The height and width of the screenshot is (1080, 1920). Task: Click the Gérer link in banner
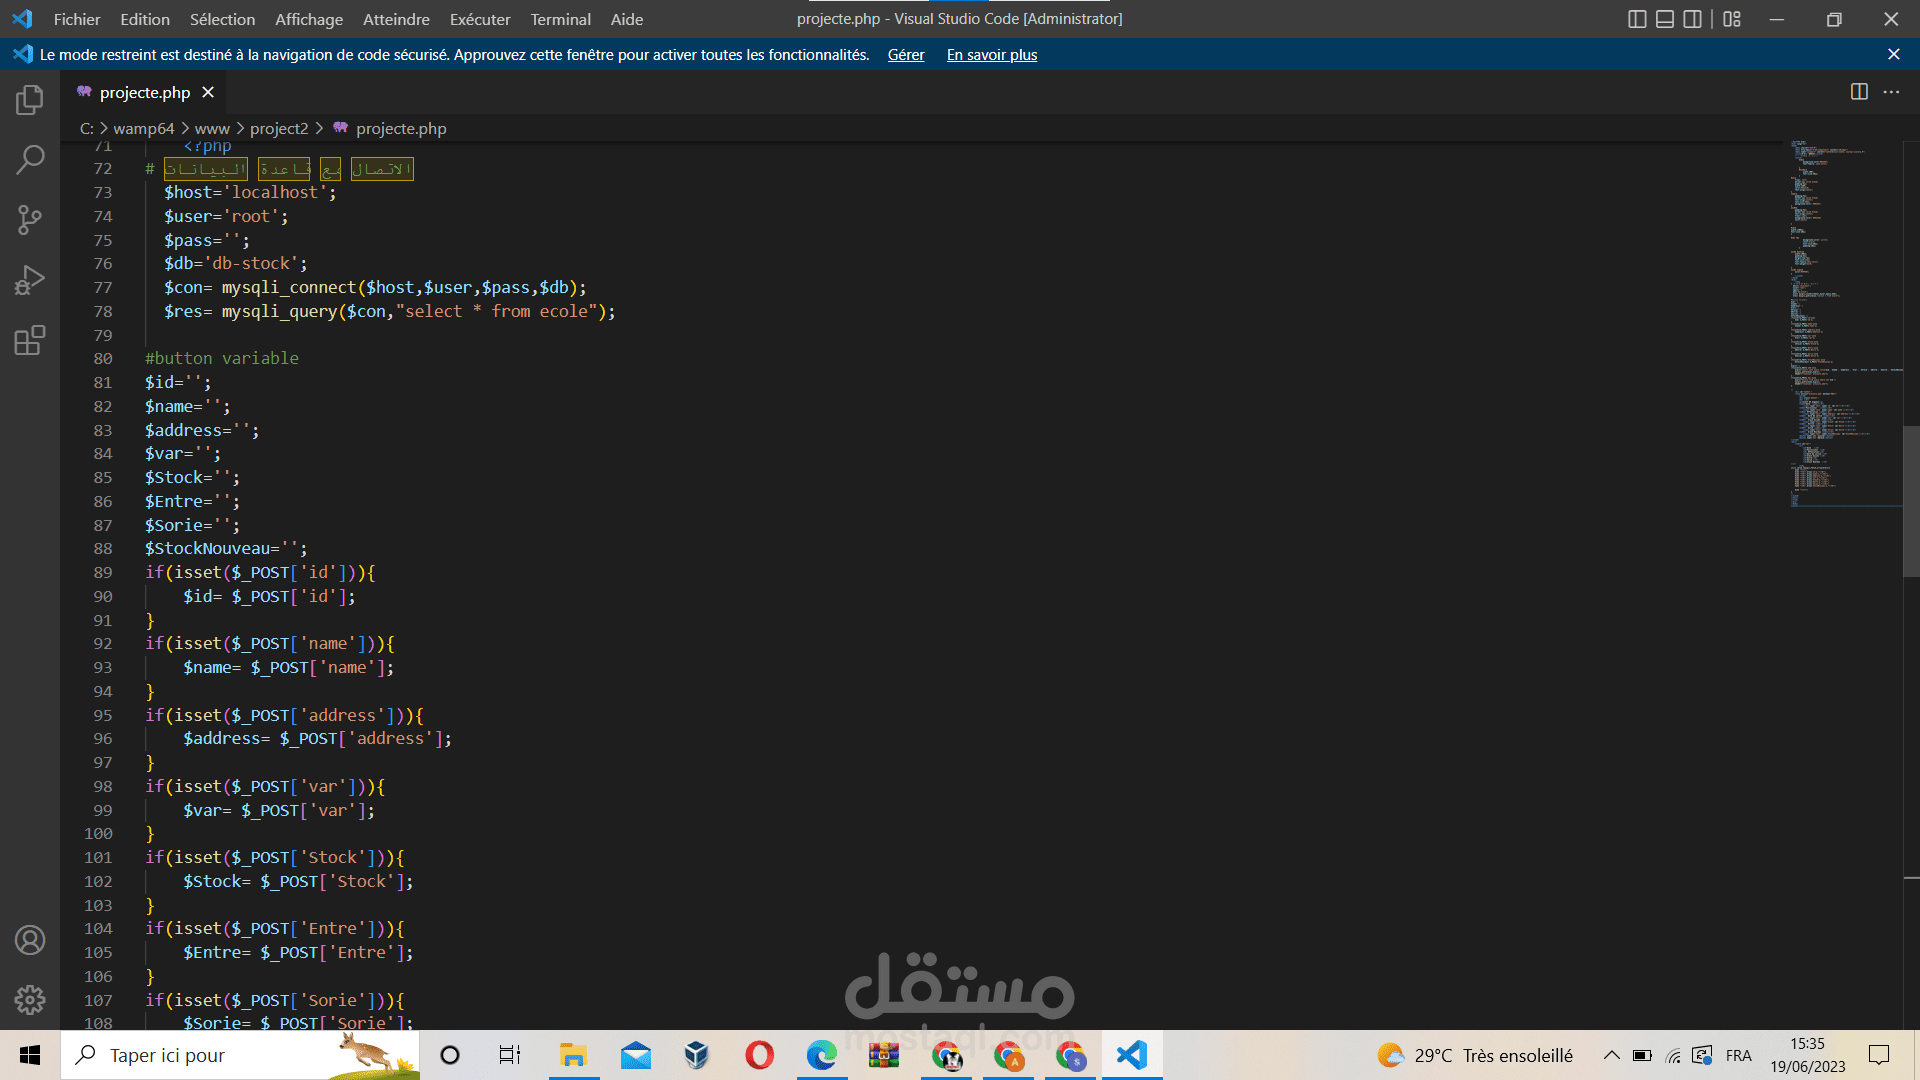tap(905, 55)
